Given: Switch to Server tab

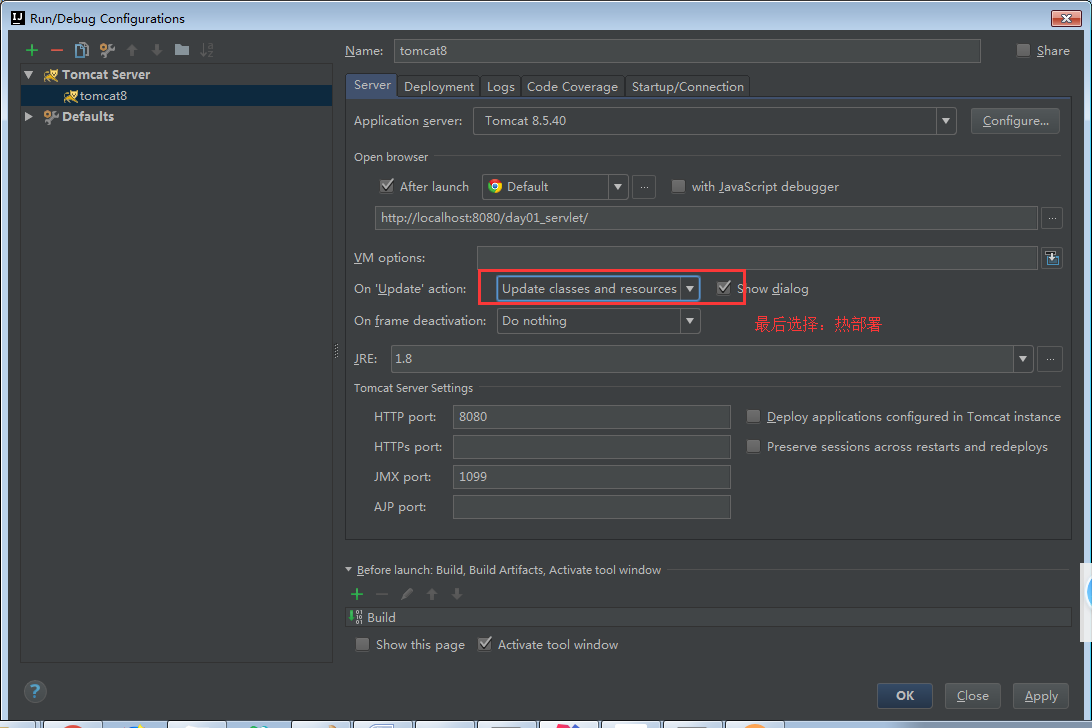Looking at the screenshot, I should coord(372,85).
